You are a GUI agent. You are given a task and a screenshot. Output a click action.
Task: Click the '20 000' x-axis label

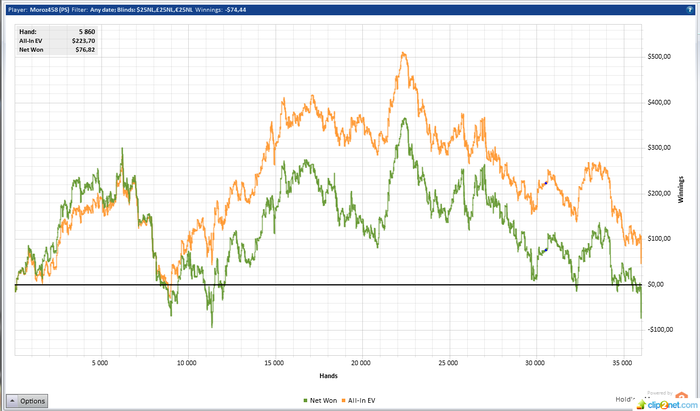361,363
